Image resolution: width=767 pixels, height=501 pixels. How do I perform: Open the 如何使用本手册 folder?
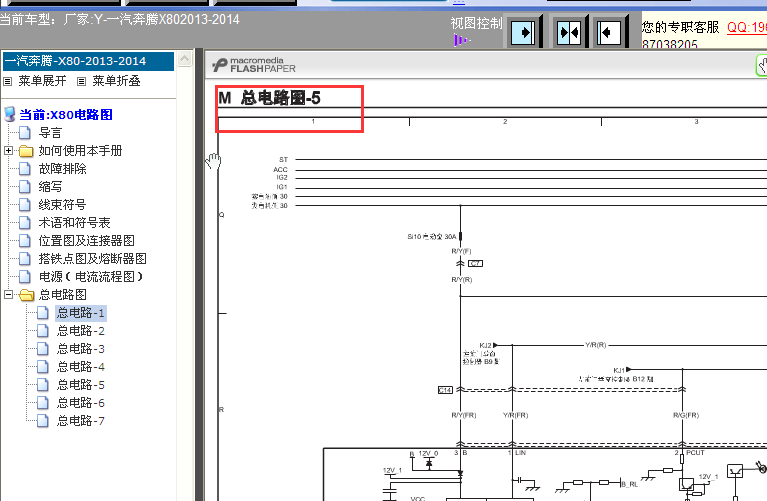81,151
